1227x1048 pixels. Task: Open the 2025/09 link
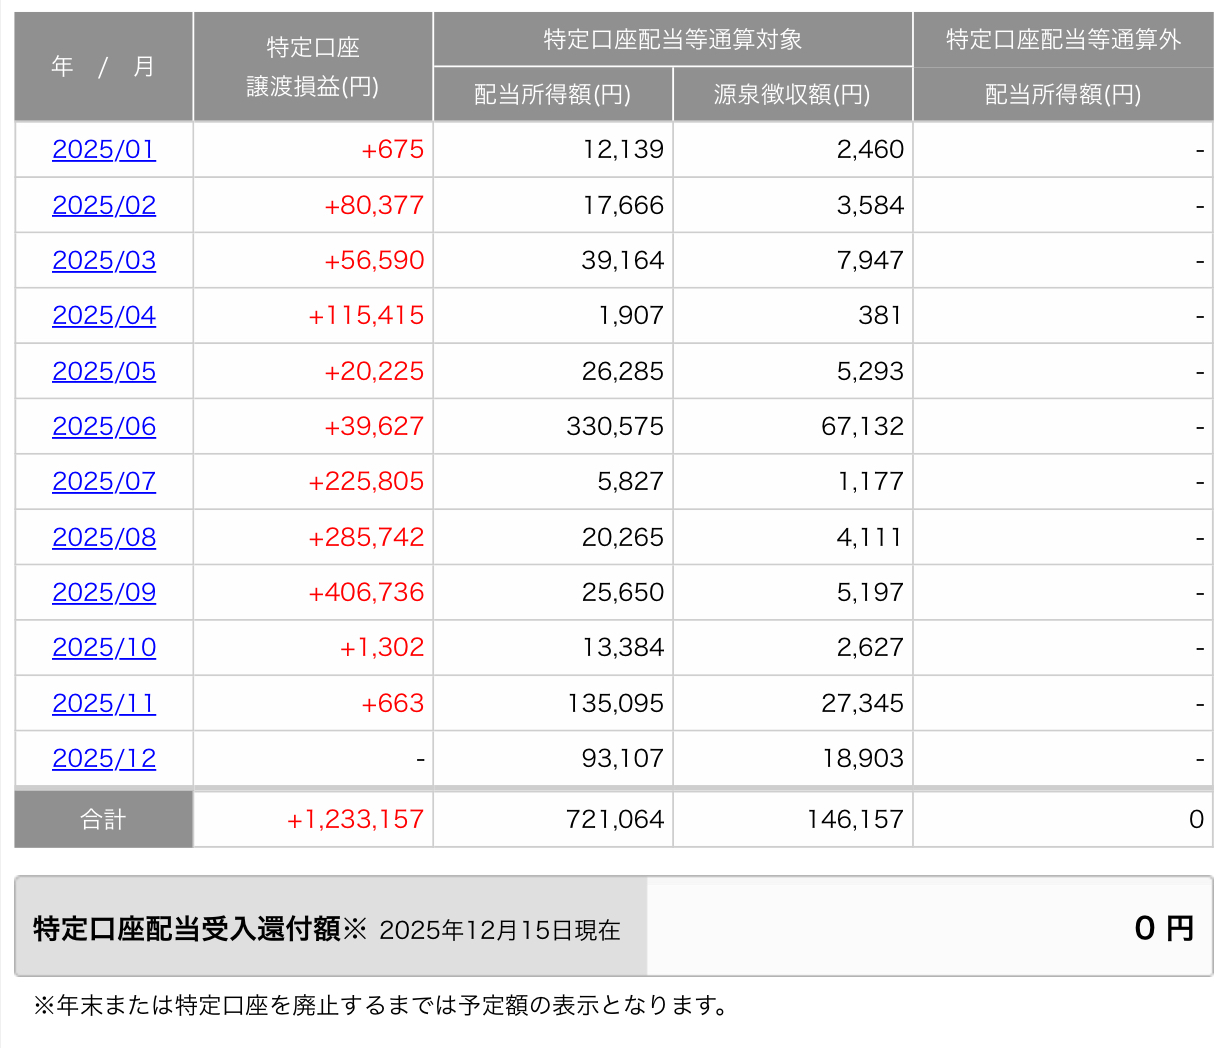coord(104,593)
